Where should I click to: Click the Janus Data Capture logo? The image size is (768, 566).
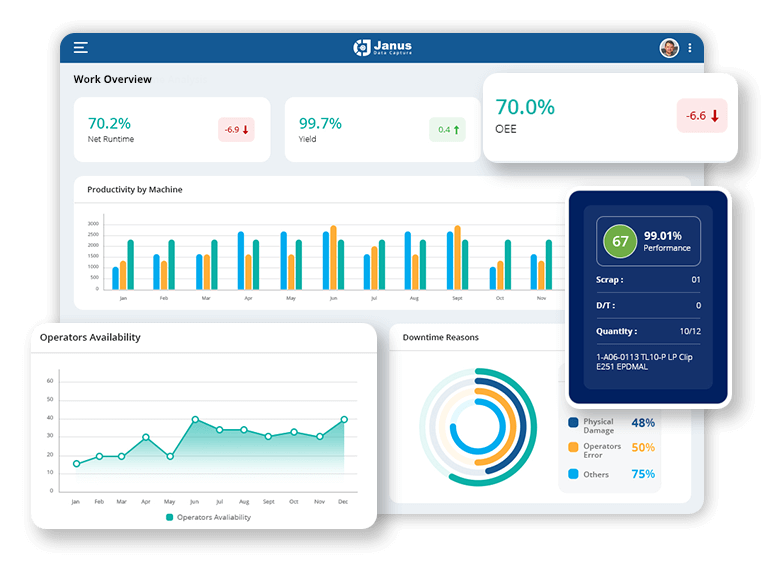(x=382, y=47)
